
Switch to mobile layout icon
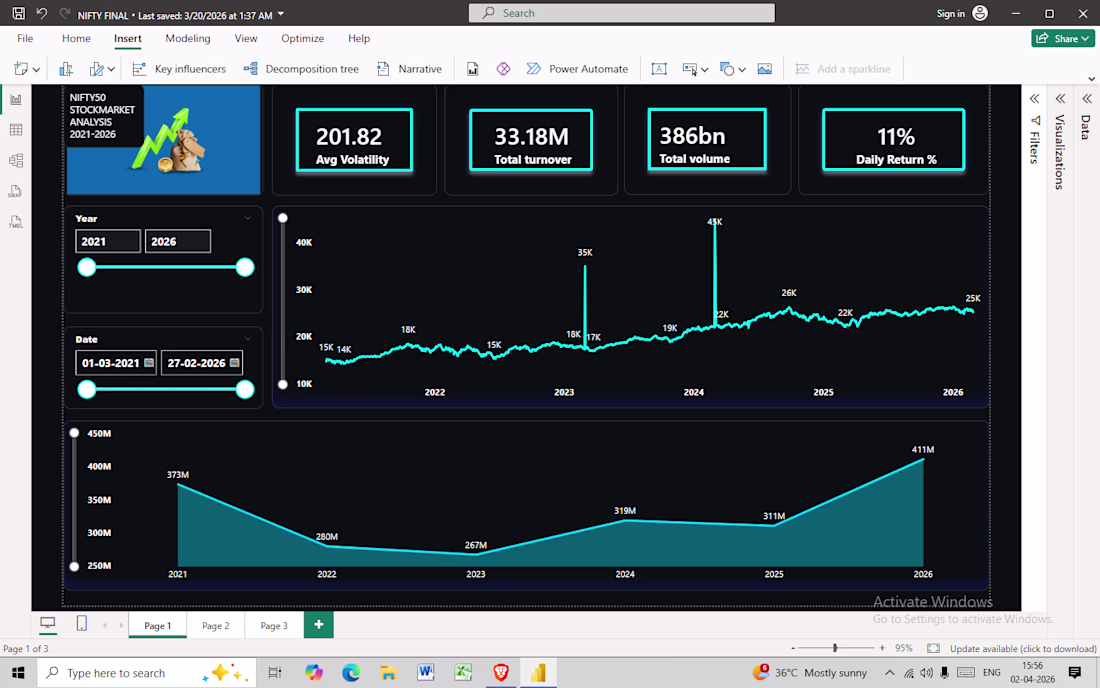[x=81, y=623]
